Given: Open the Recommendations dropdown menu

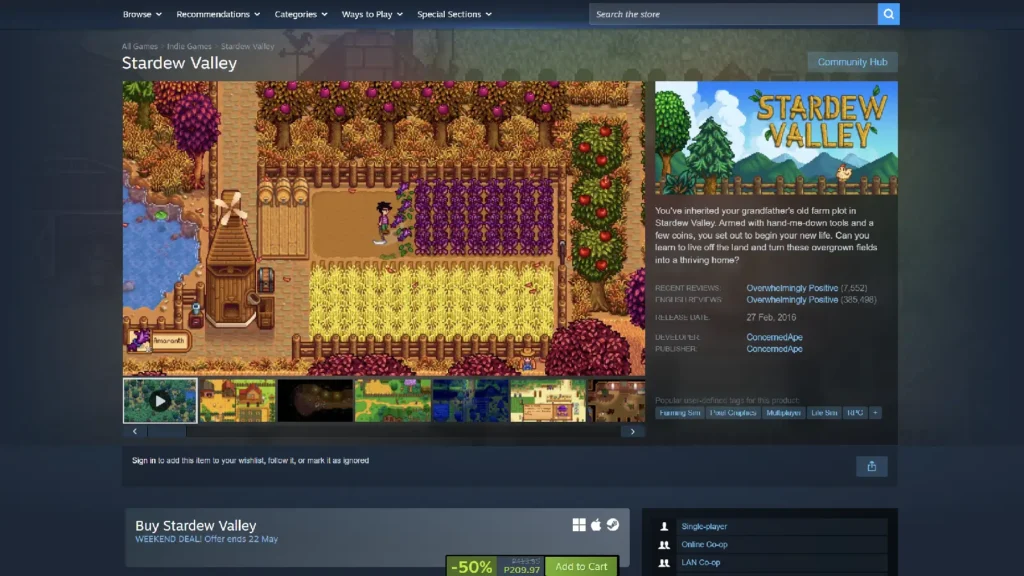Looking at the screenshot, I should [218, 14].
